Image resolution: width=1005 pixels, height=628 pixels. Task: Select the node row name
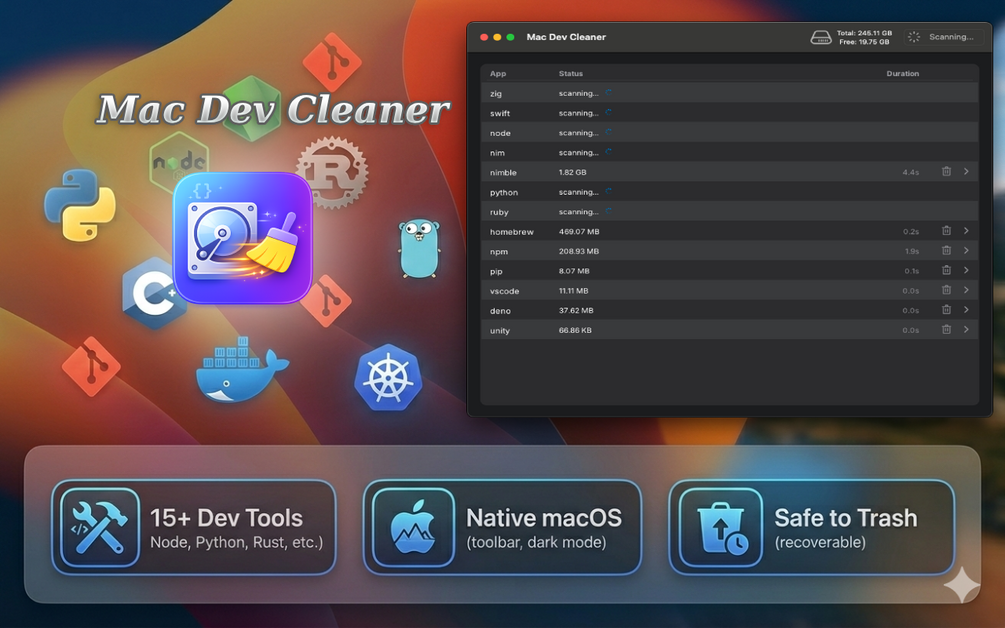point(501,133)
